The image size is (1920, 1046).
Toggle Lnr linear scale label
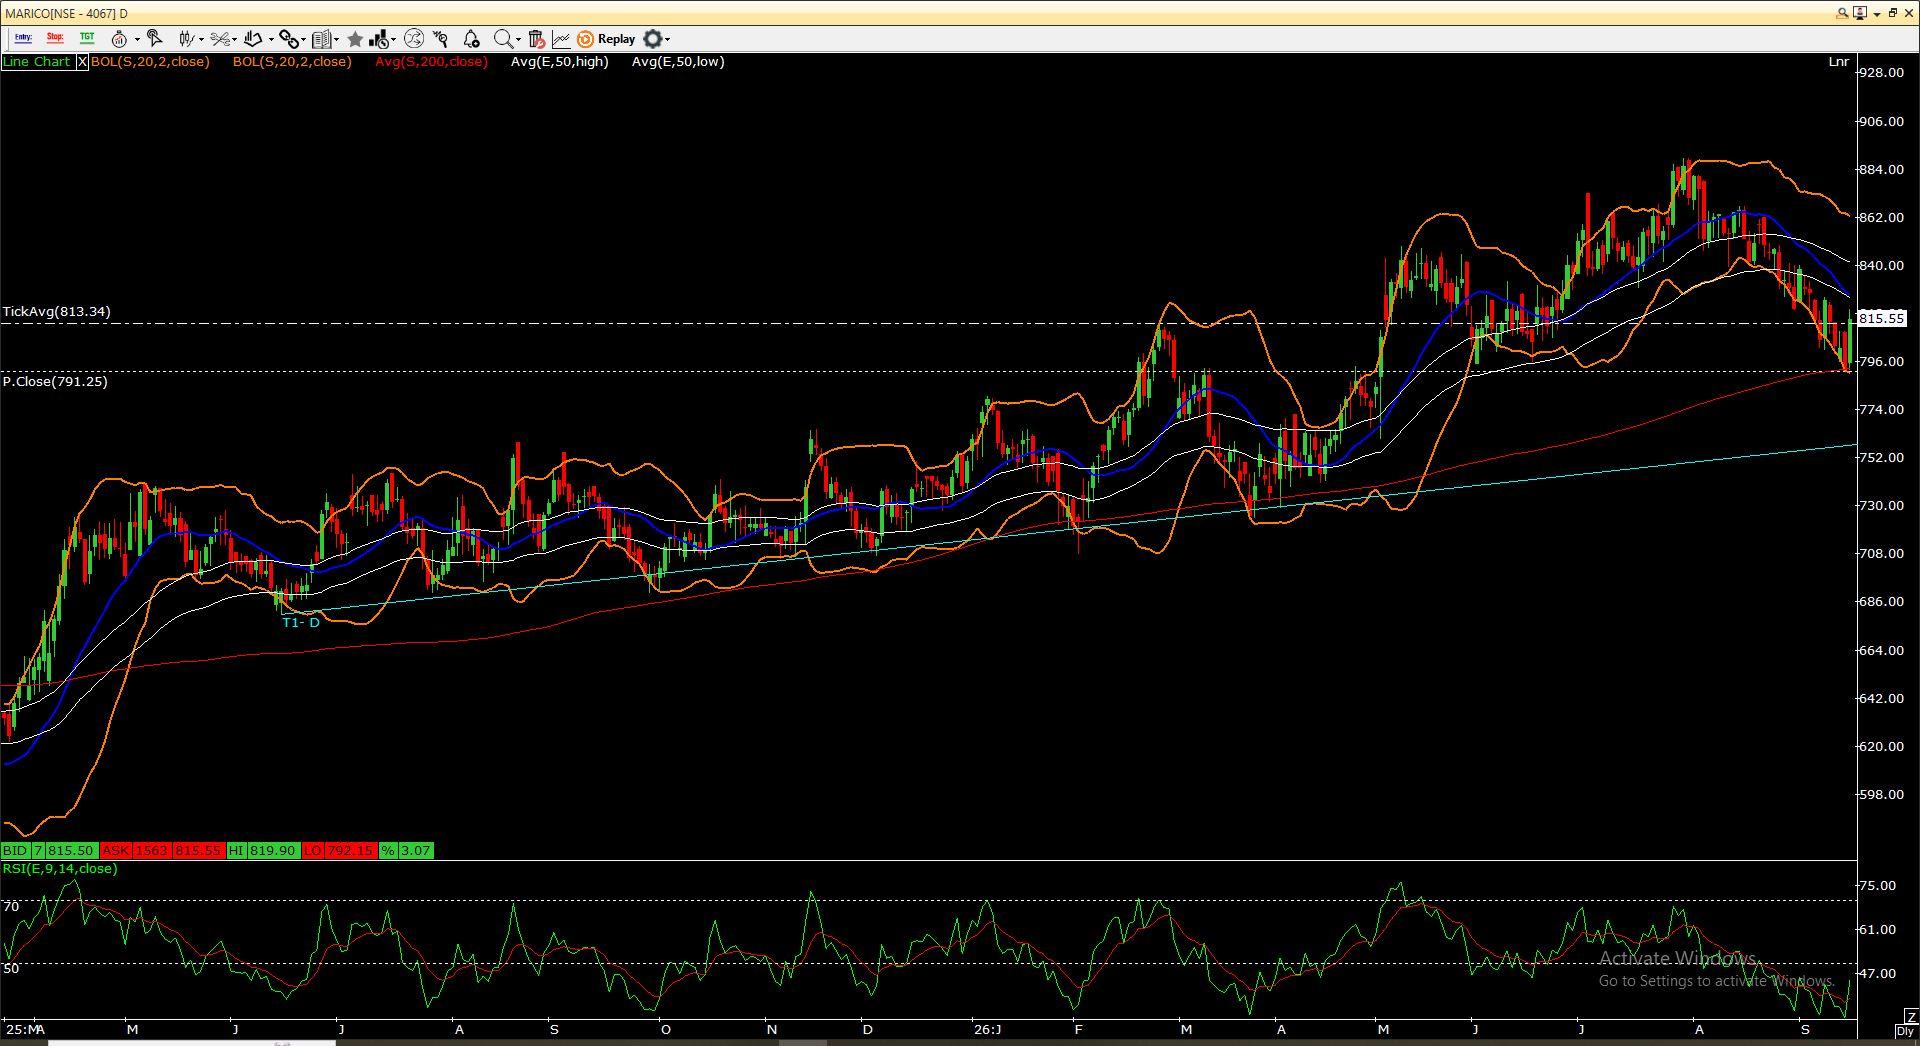[x=1838, y=62]
